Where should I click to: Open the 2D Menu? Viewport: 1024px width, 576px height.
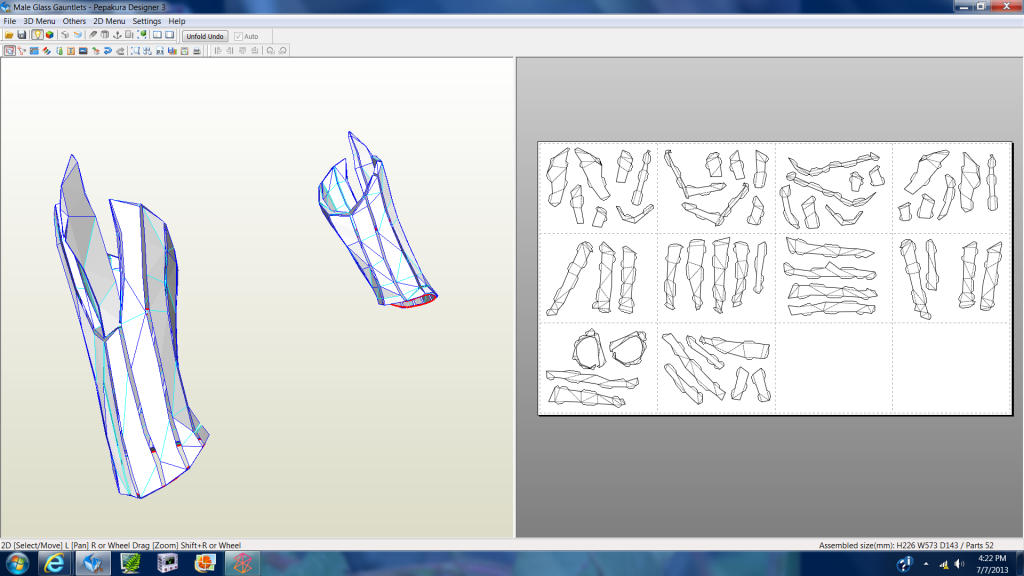(x=109, y=21)
